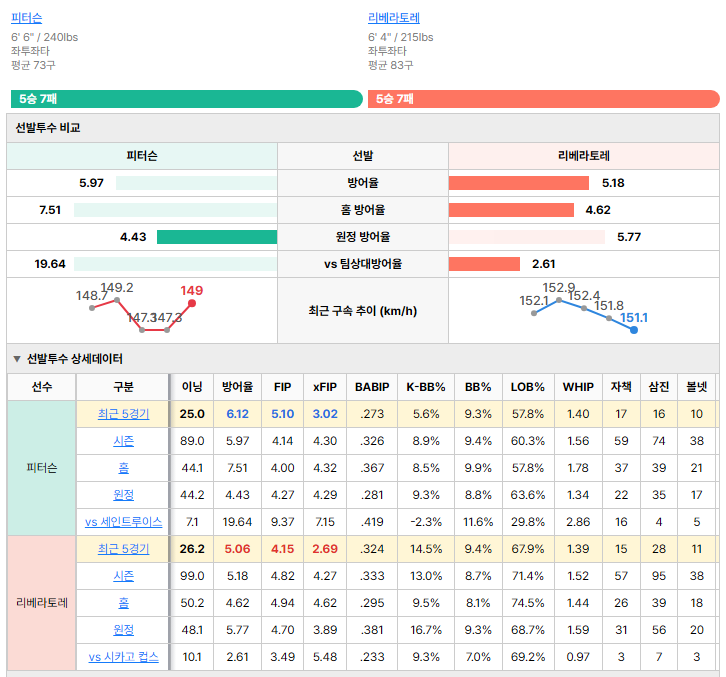The width and height of the screenshot is (726, 677).
Task: Open the 리베라토레 player profile link
Action: (x=394, y=18)
